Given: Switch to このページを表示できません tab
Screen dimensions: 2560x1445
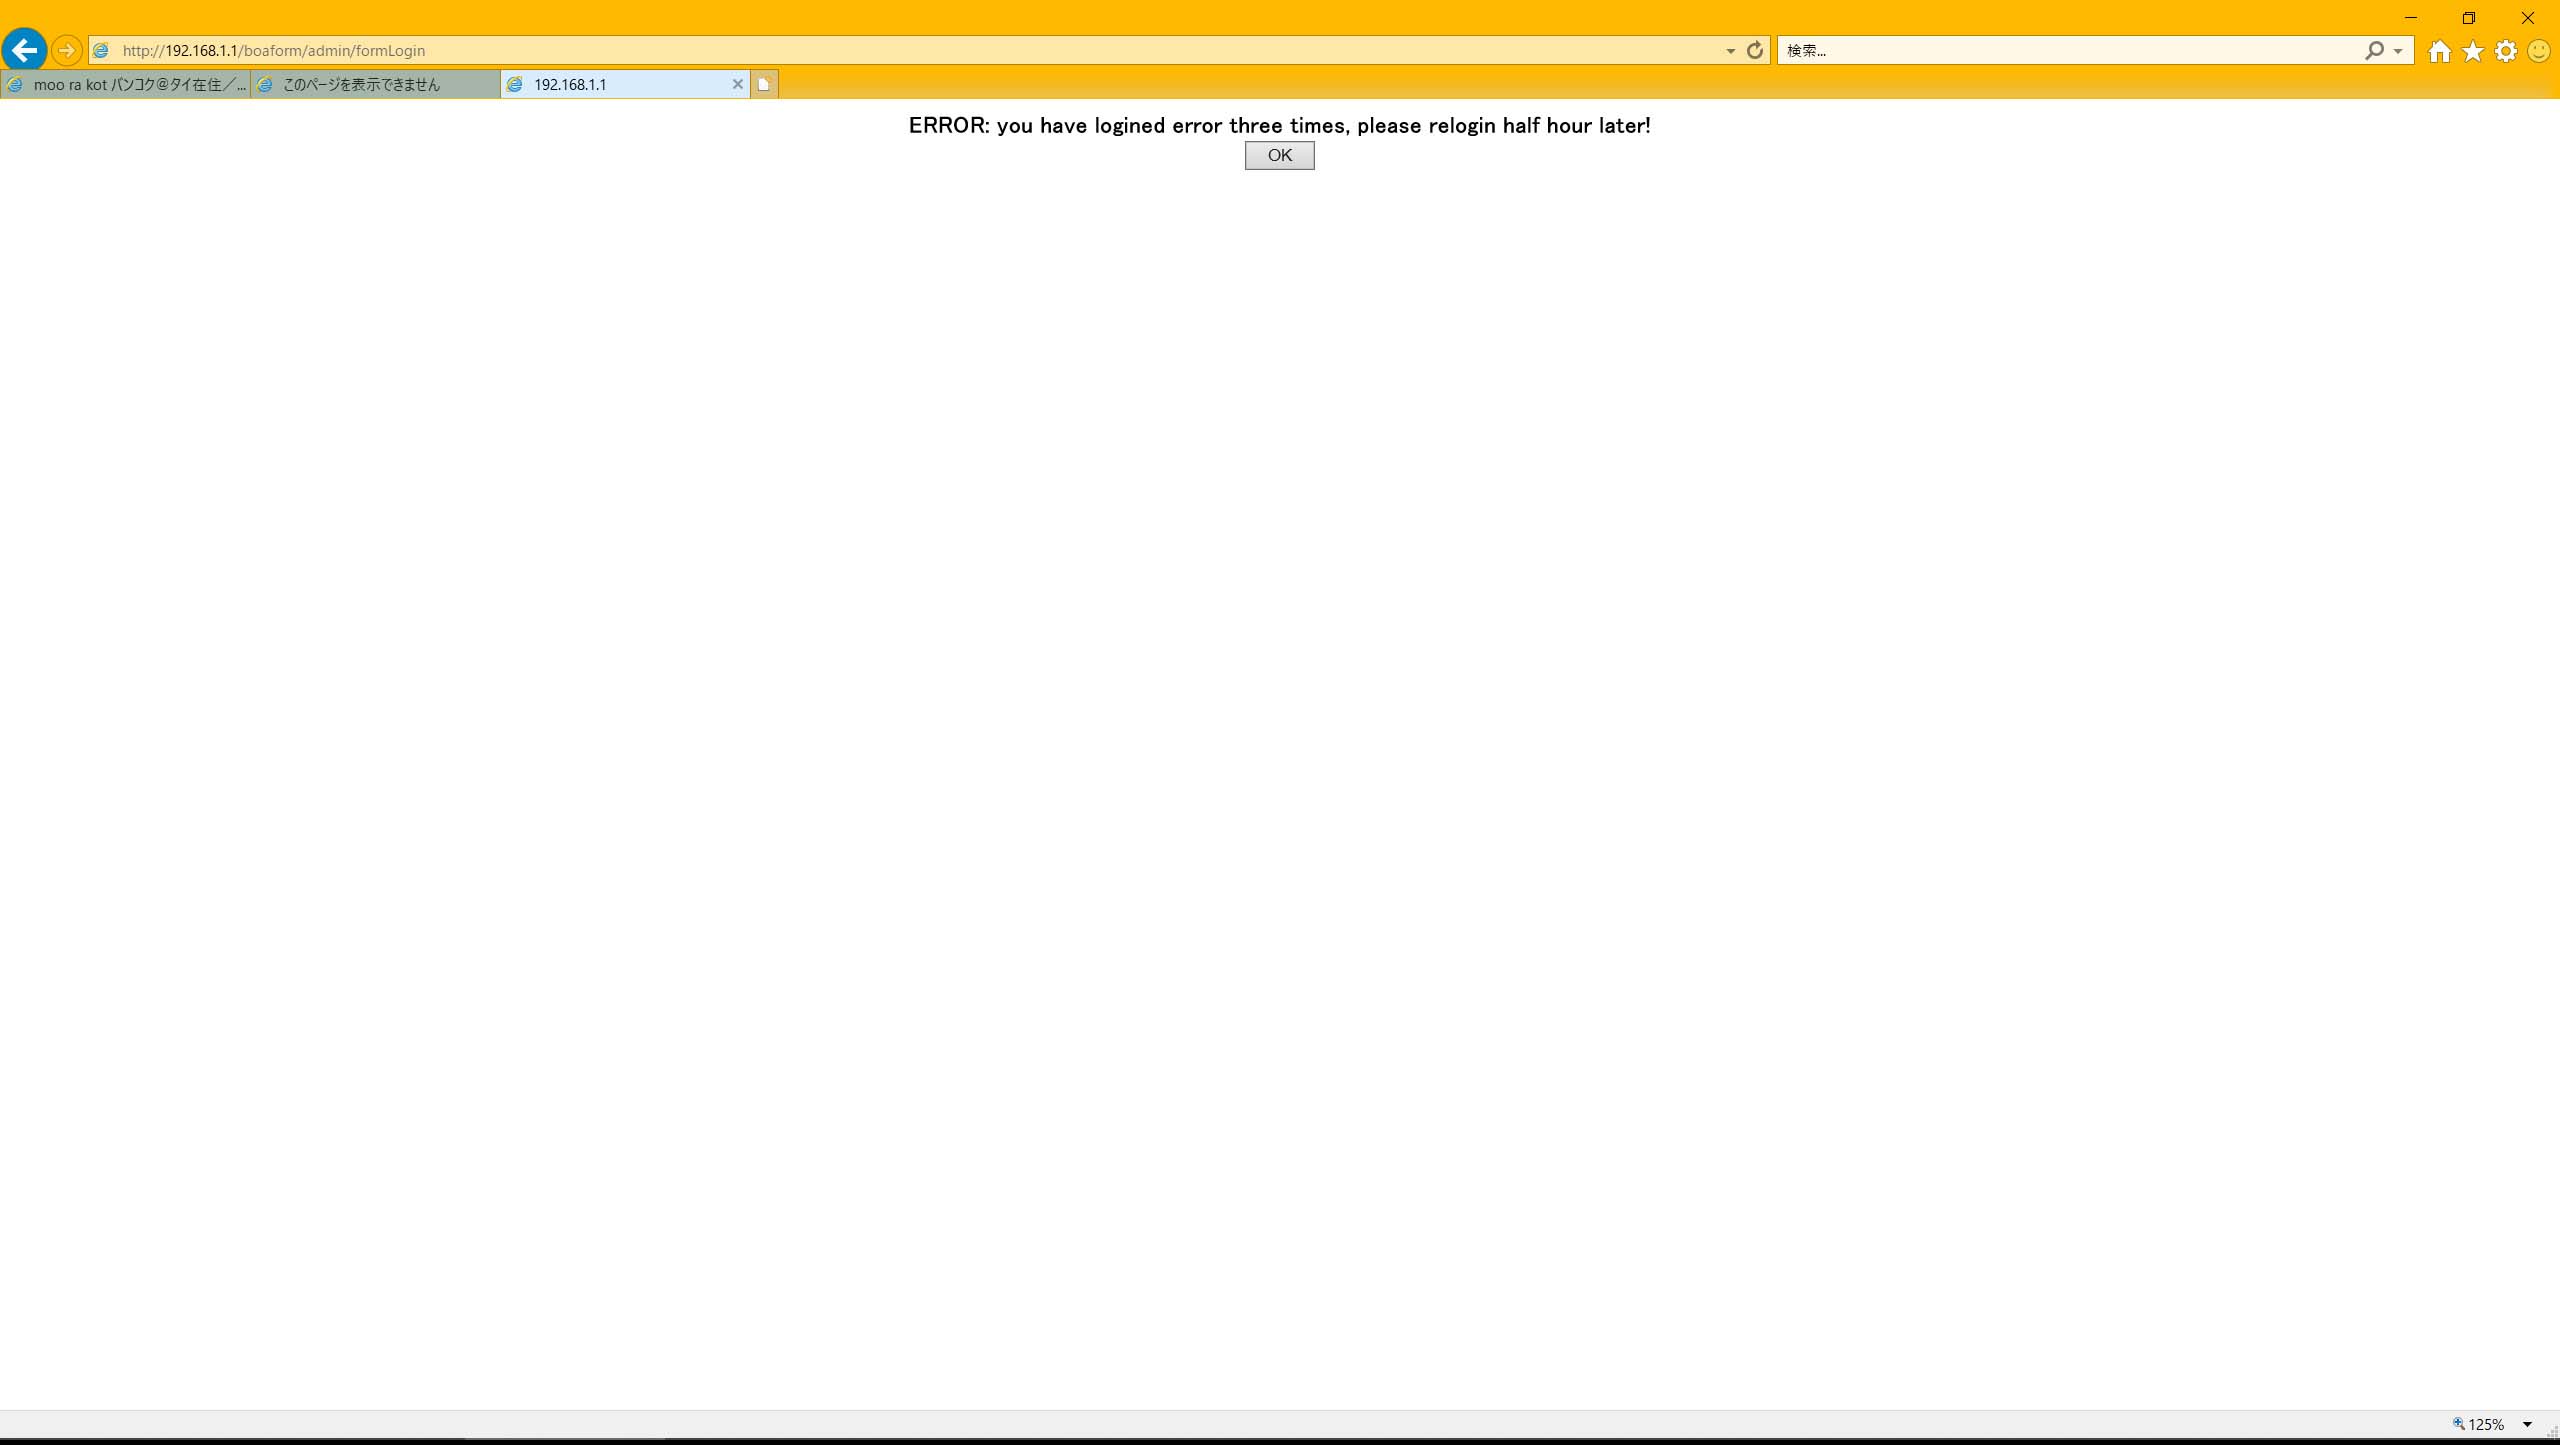Looking at the screenshot, I should [x=376, y=85].
